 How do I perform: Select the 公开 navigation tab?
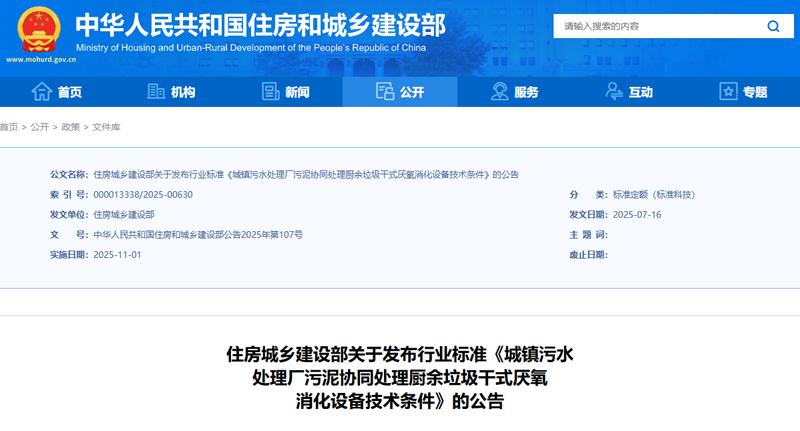coord(400,92)
